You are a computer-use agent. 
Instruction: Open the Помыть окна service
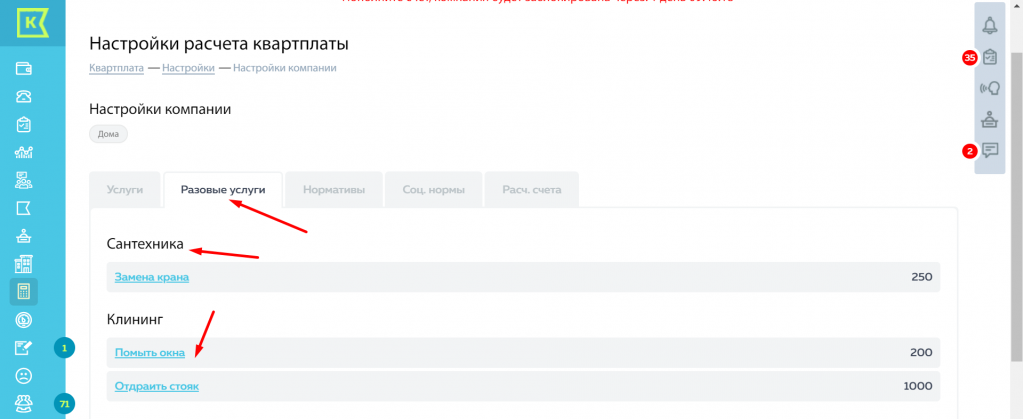click(150, 353)
